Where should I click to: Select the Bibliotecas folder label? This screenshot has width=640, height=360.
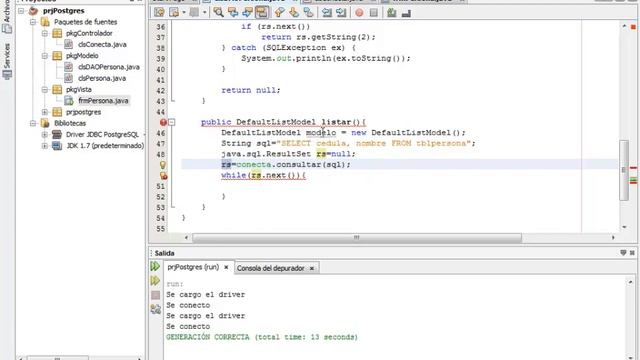[70, 123]
